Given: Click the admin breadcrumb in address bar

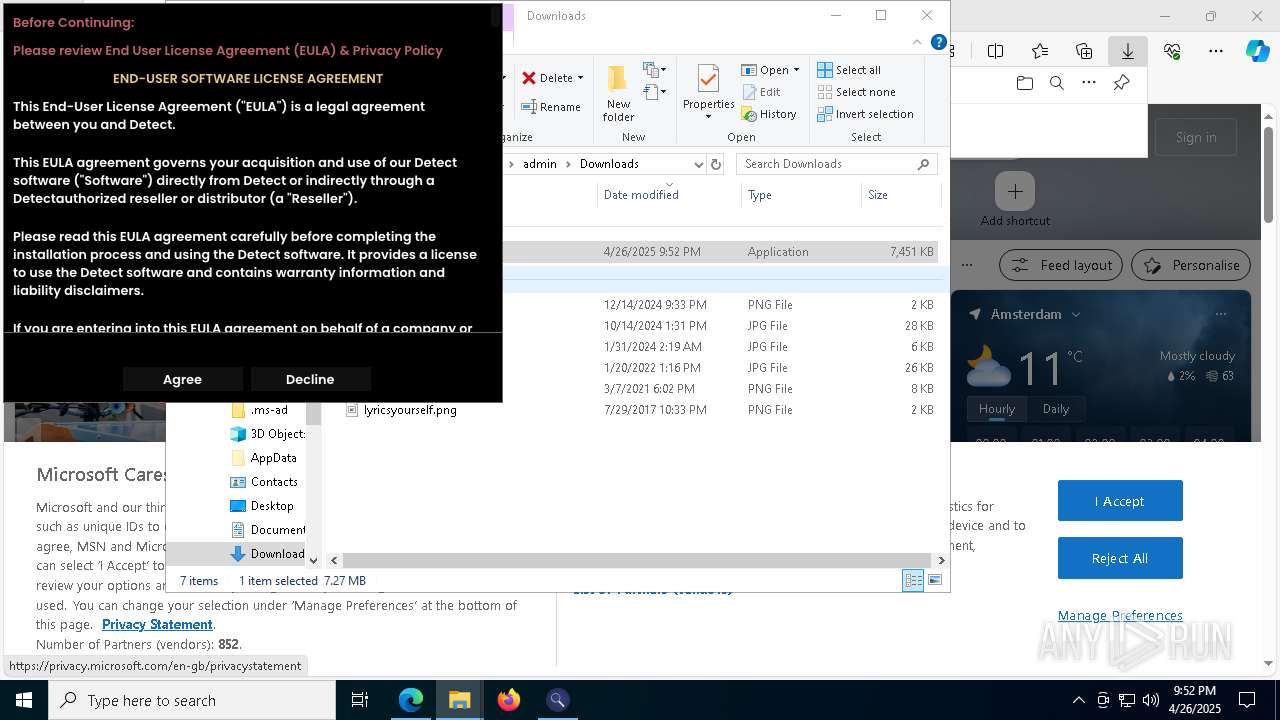Looking at the screenshot, I should coord(539,164).
